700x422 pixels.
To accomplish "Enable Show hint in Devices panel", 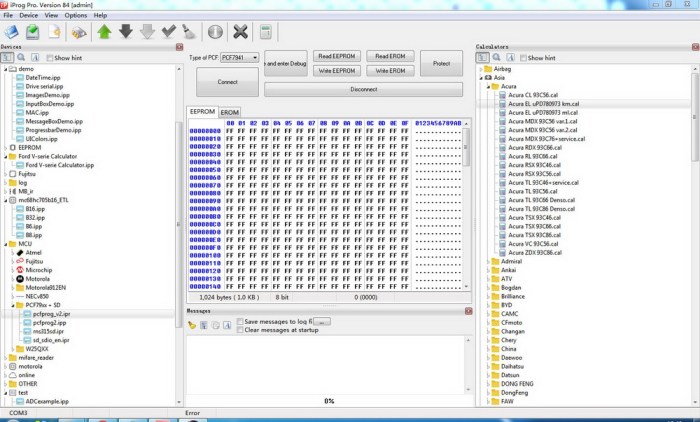I will click(x=49, y=58).
